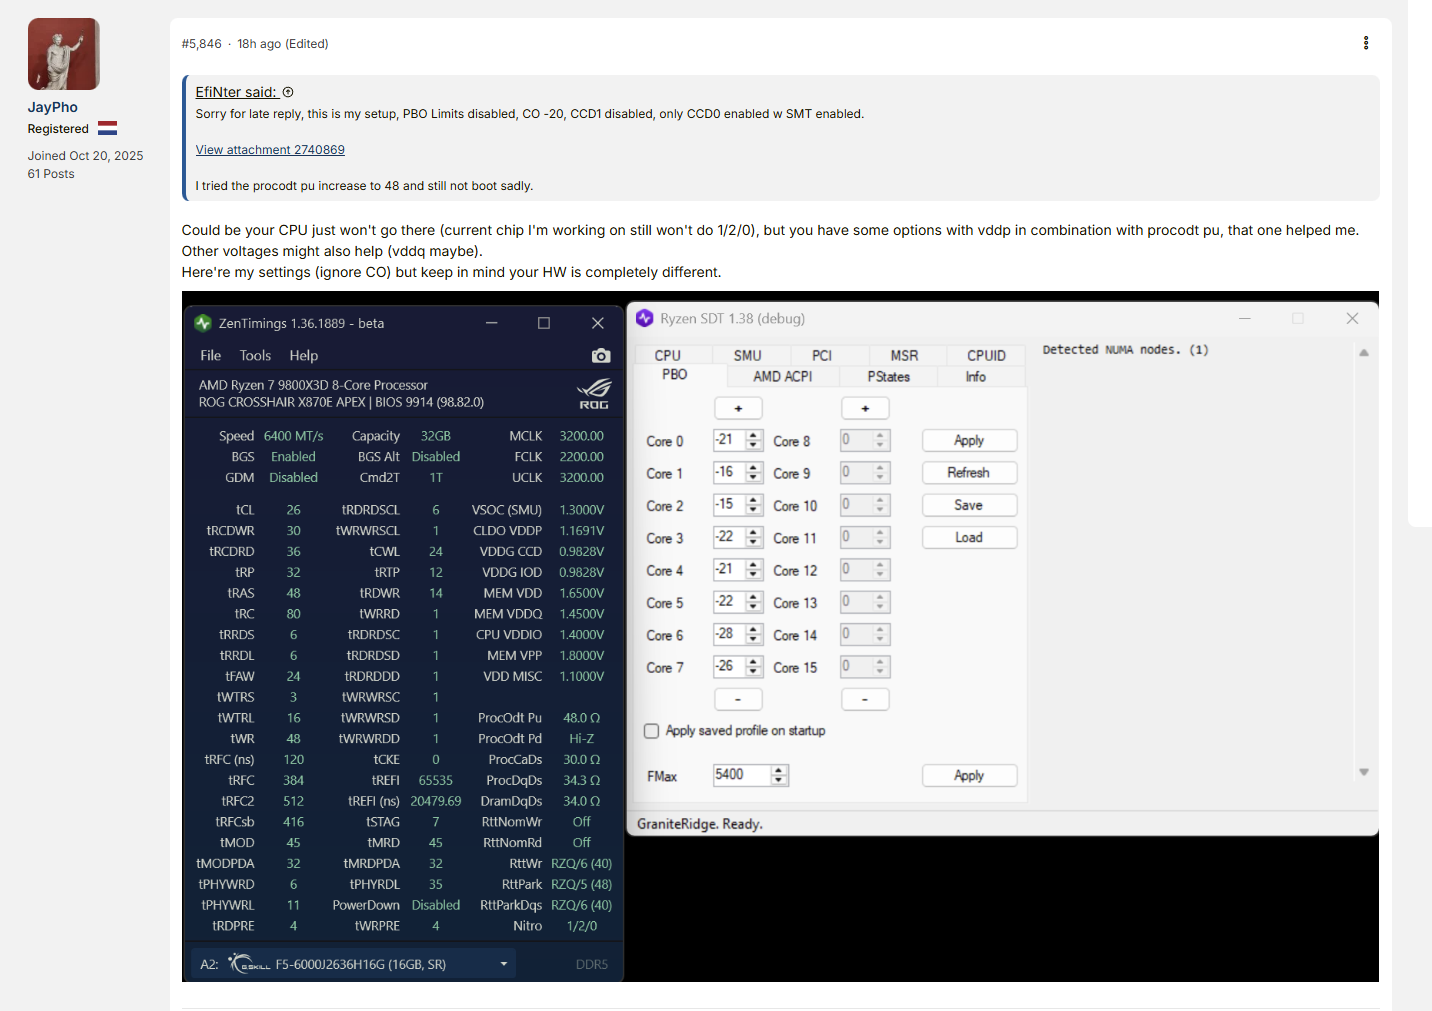This screenshot has height=1011, width=1432.
Task: Click the Apply button next to FMax
Action: (x=969, y=776)
